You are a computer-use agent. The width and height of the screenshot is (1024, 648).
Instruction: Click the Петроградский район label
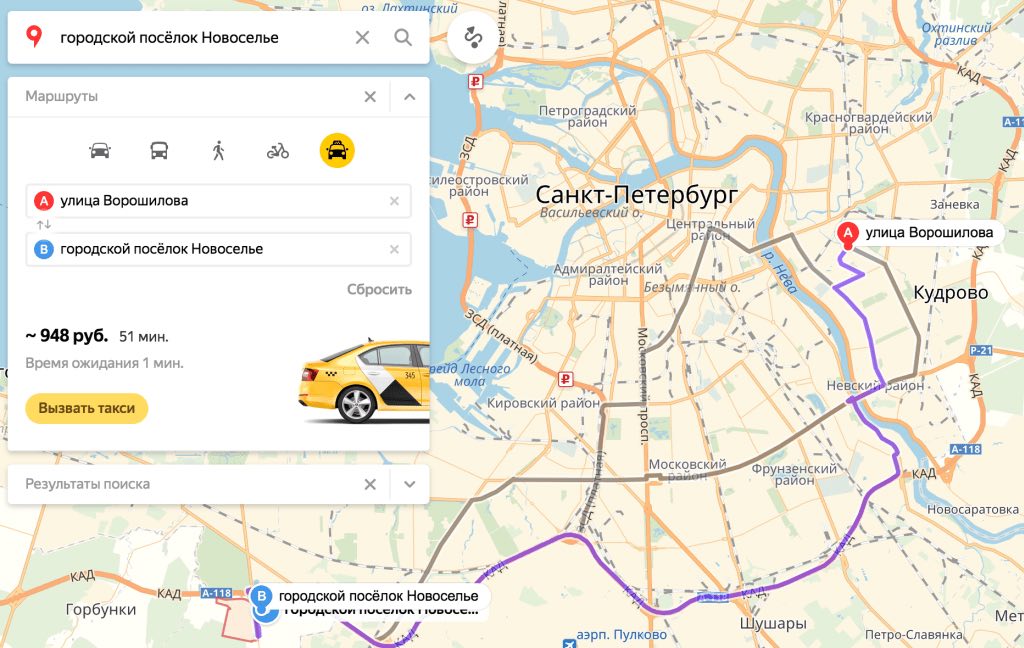click(x=587, y=116)
